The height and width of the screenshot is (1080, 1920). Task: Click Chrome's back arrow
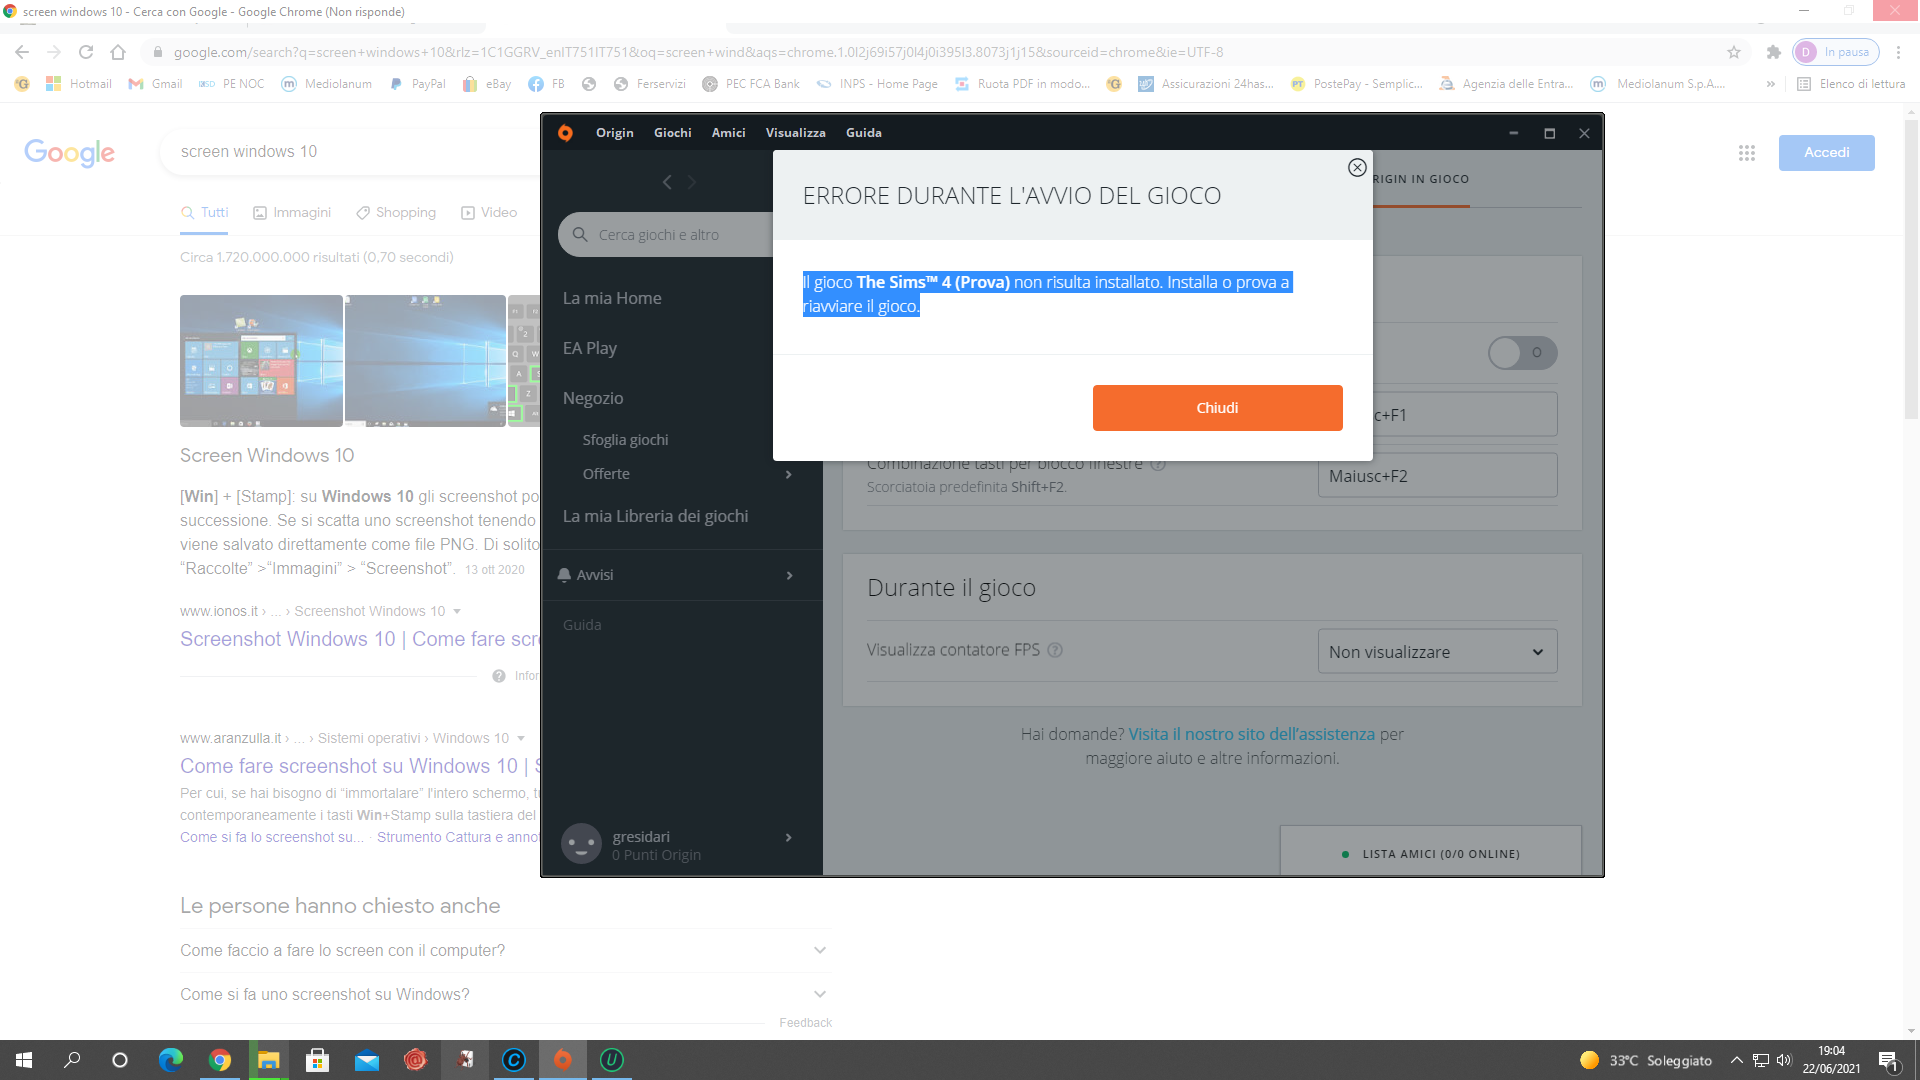22,52
